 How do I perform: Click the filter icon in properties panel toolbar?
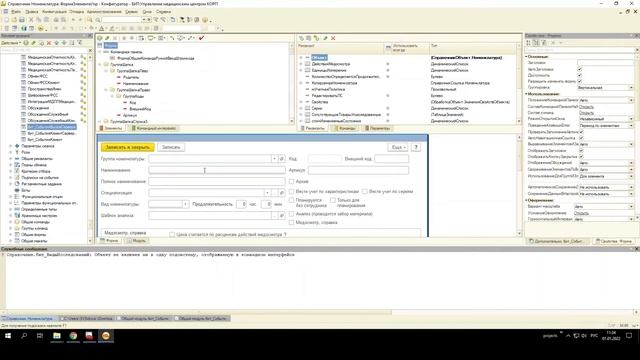[x=544, y=43]
